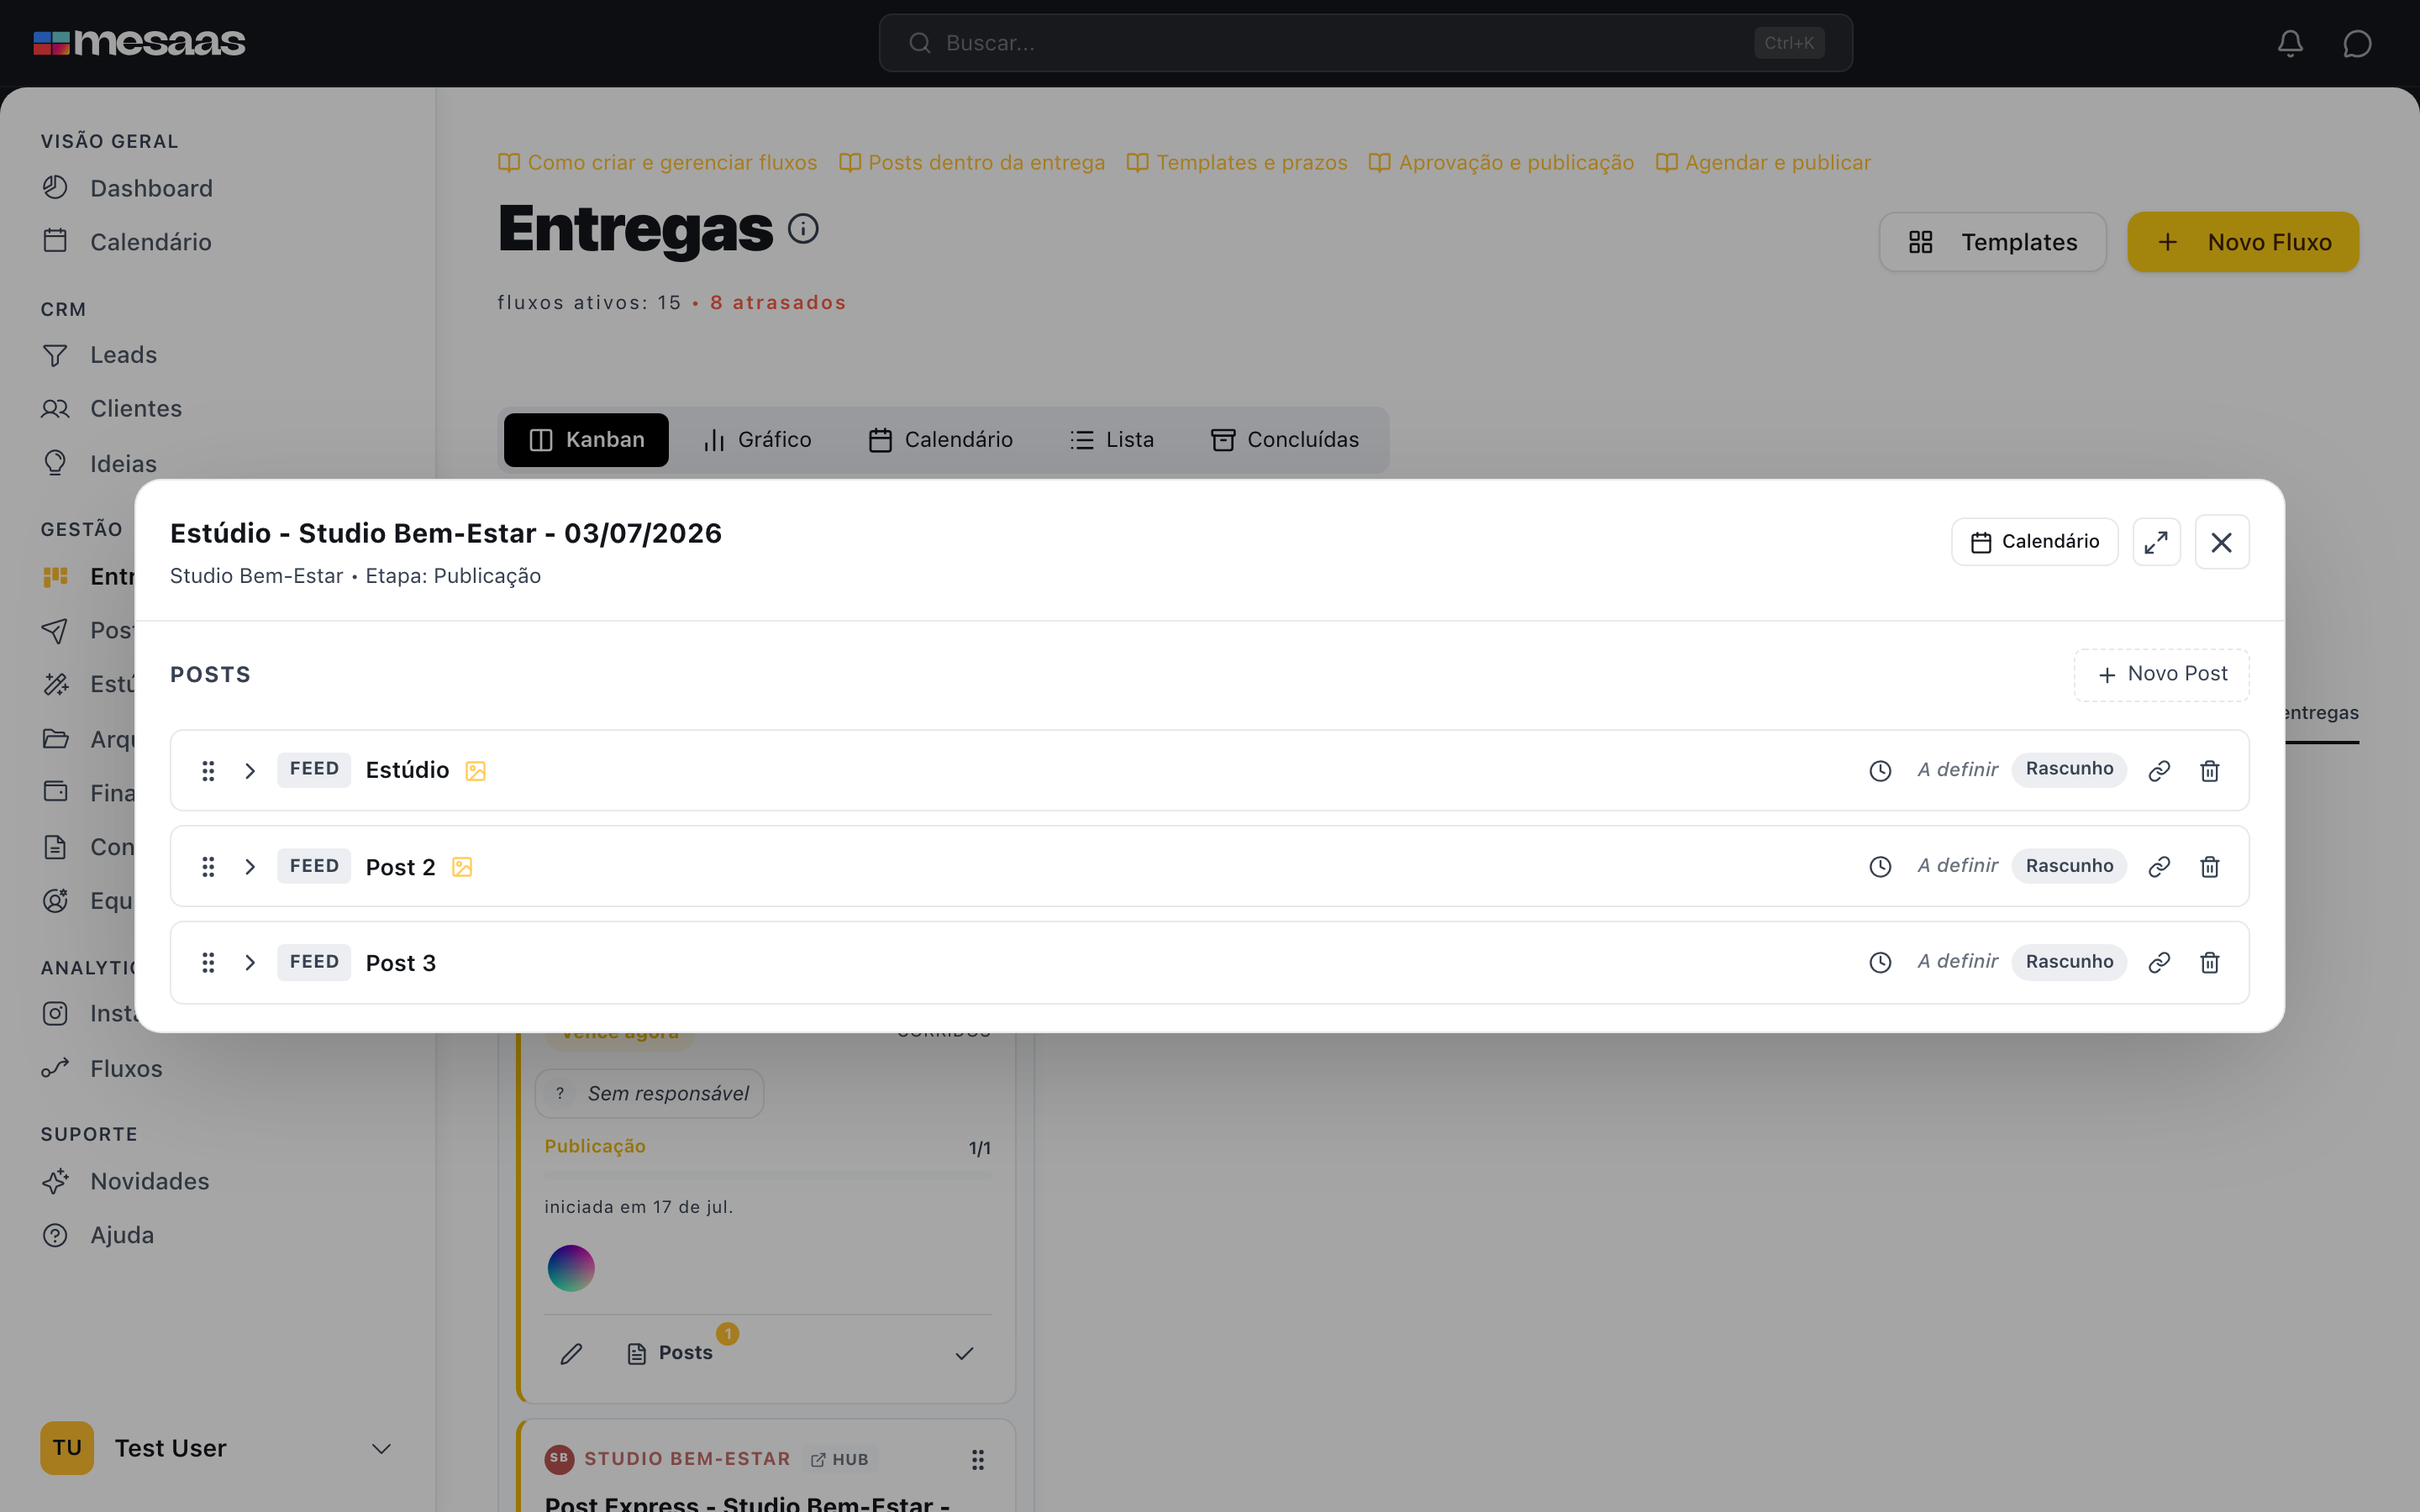Click the Novo Fluxo button

[2243, 242]
